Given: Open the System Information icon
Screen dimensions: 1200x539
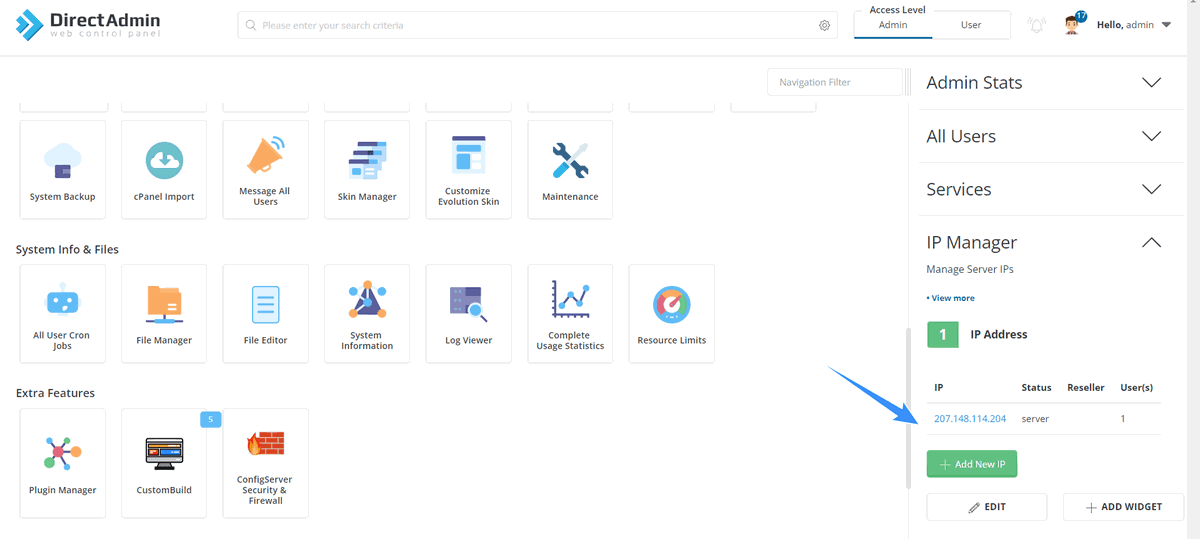Looking at the screenshot, I should click(367, 313).
